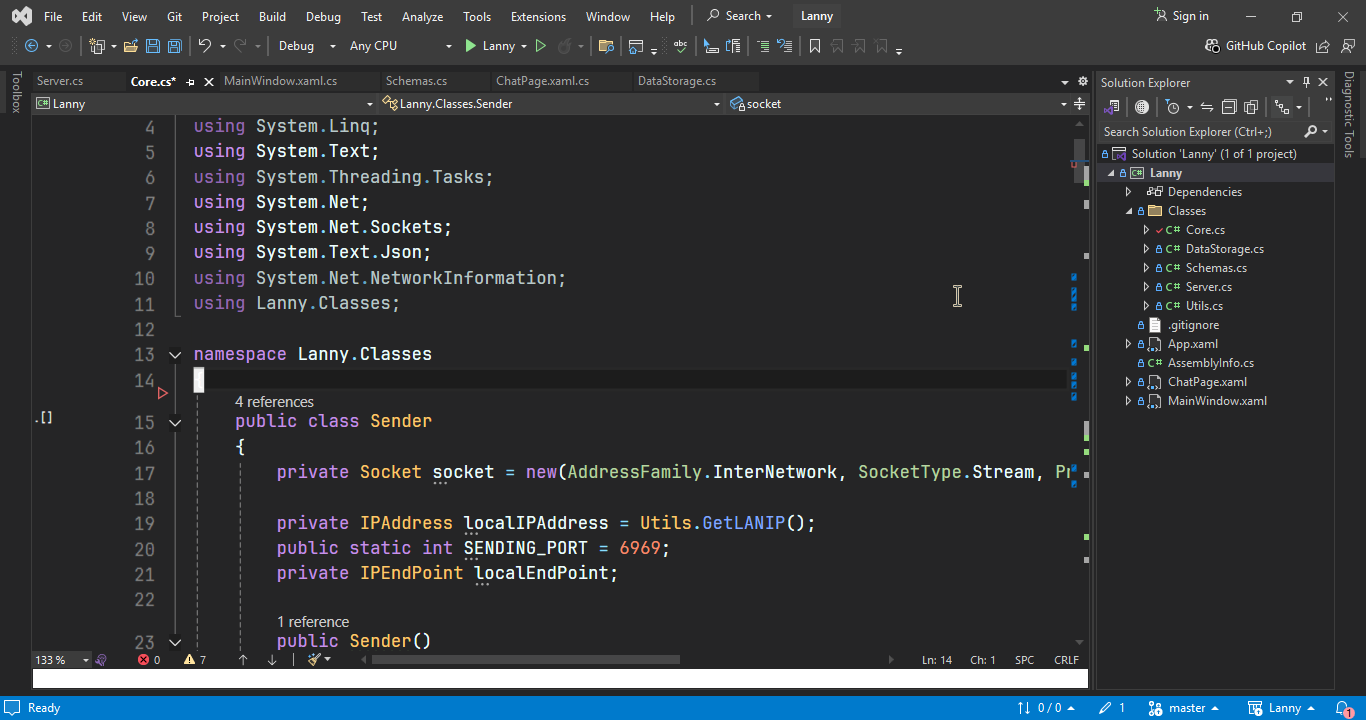Click the Share icon next to Copilot
Viewport: 1366px width, 720px height.
[x=1323, y=46]
